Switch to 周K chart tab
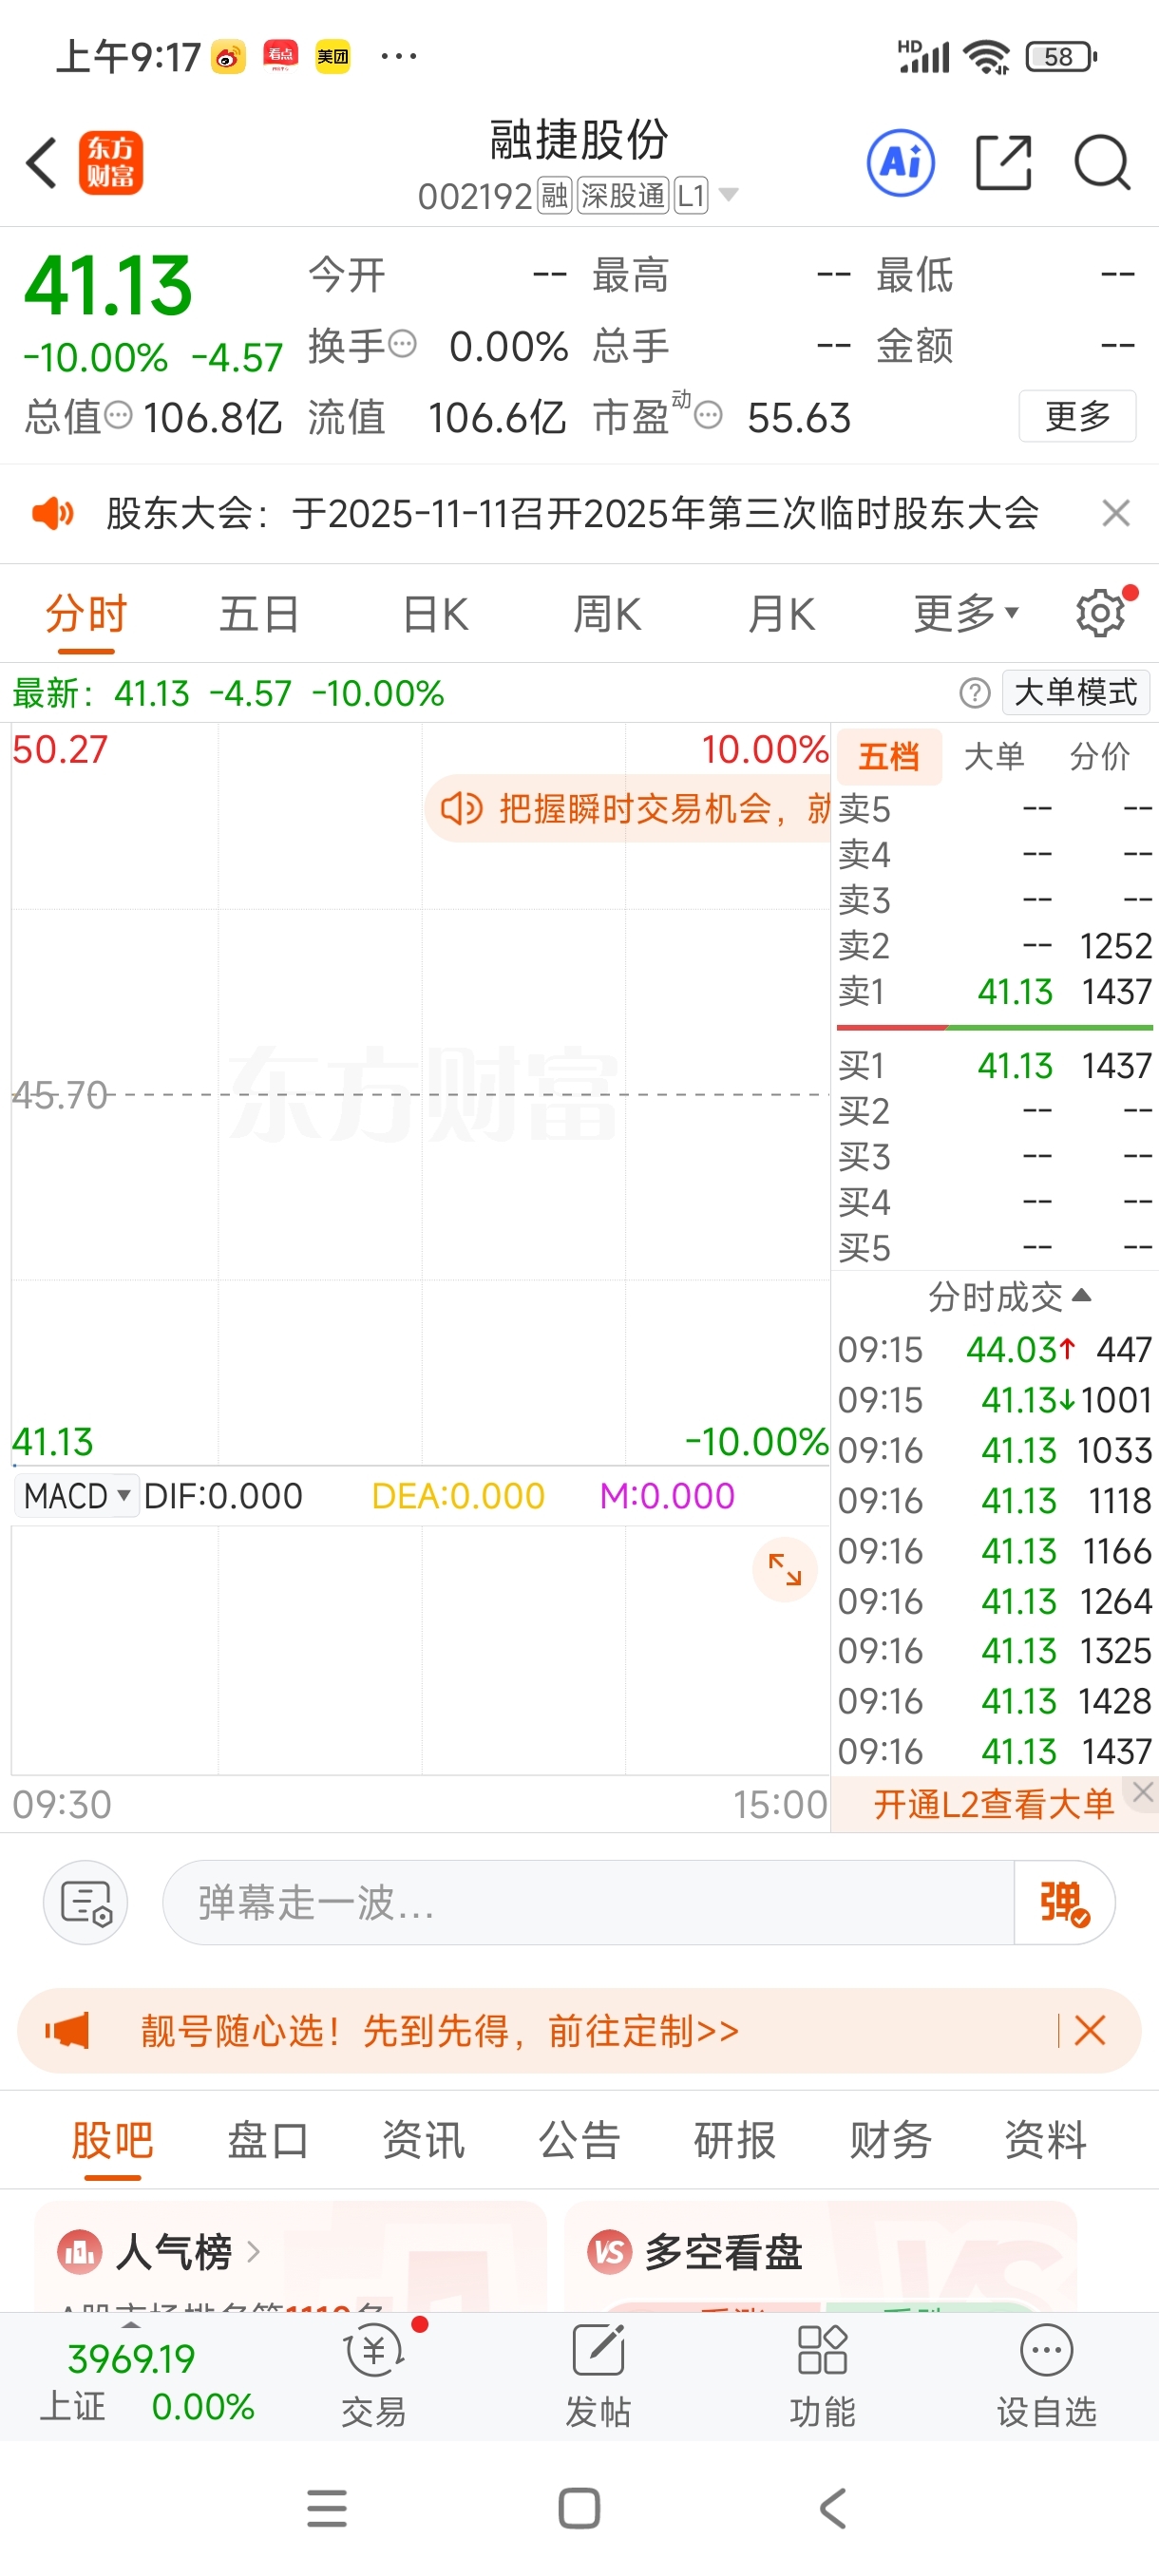Viewport: 1159px width, 2576px height. pyautogui.click(x=607, y=613)
